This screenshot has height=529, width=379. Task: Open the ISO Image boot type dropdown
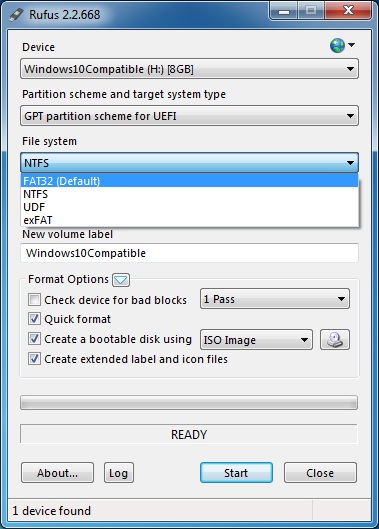(x=256, y=340)
